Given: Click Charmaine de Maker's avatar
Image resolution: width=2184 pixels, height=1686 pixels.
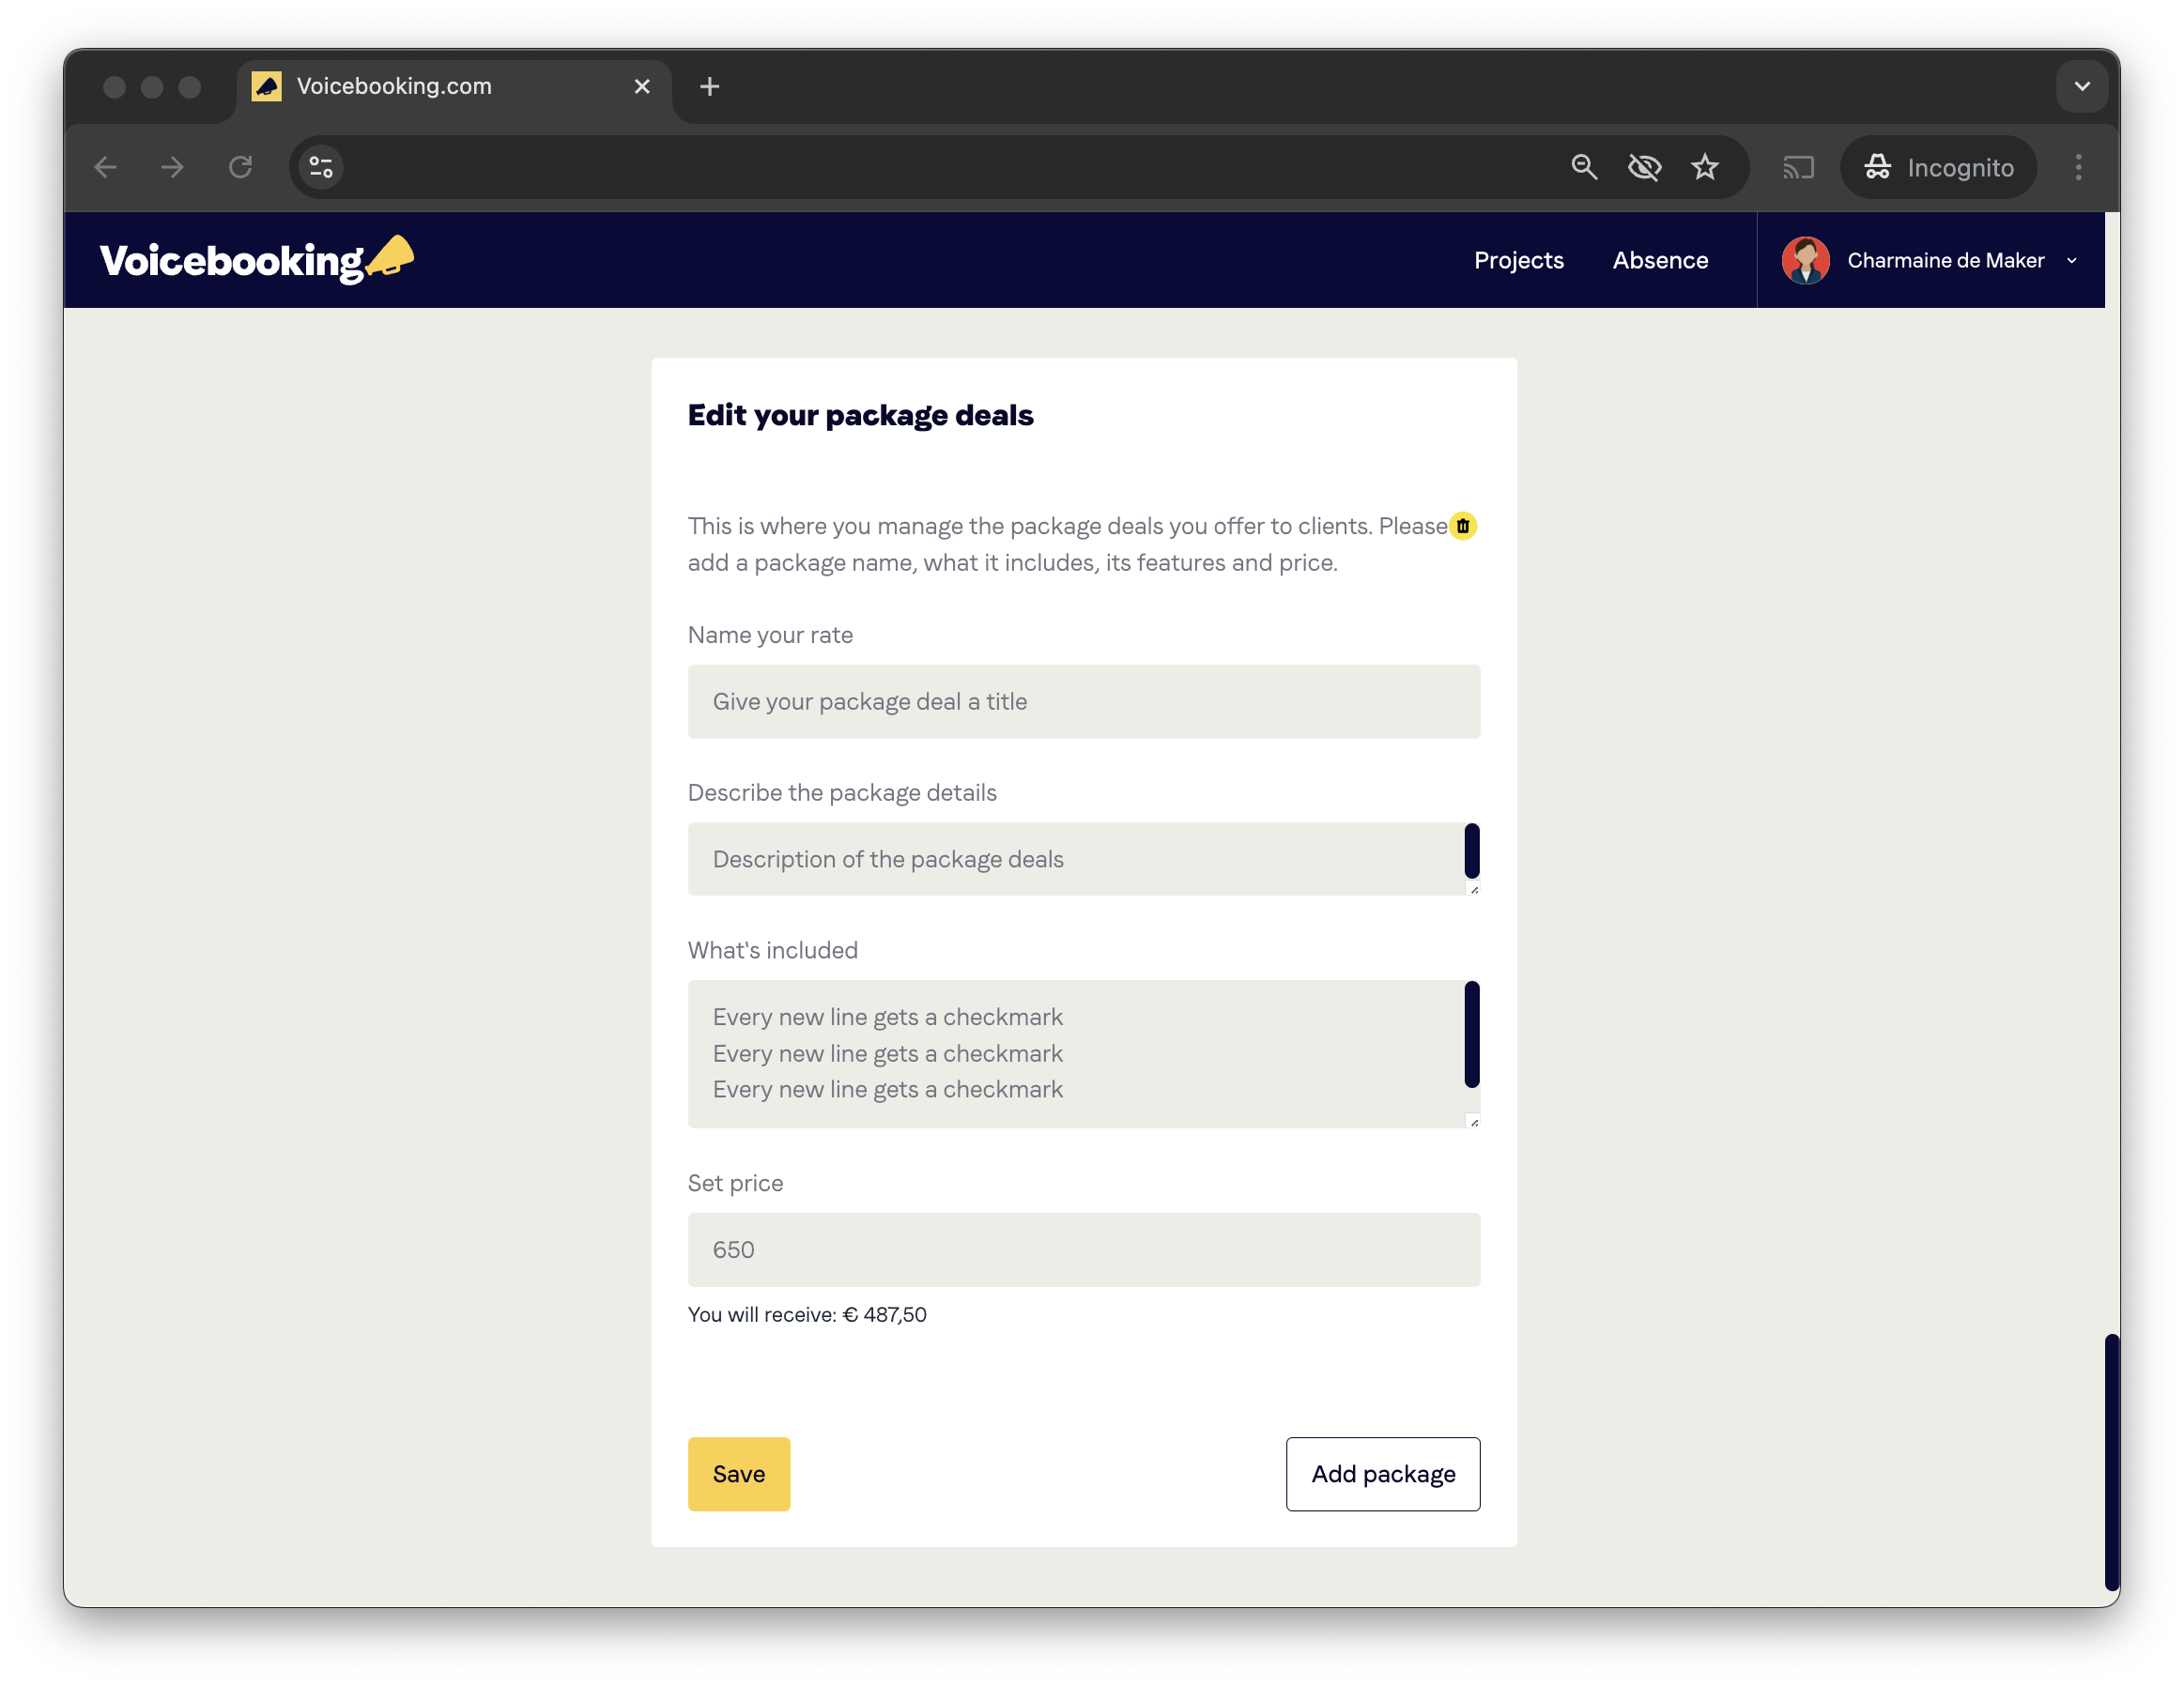Looking at the screenshot, I should (1805, 260).
